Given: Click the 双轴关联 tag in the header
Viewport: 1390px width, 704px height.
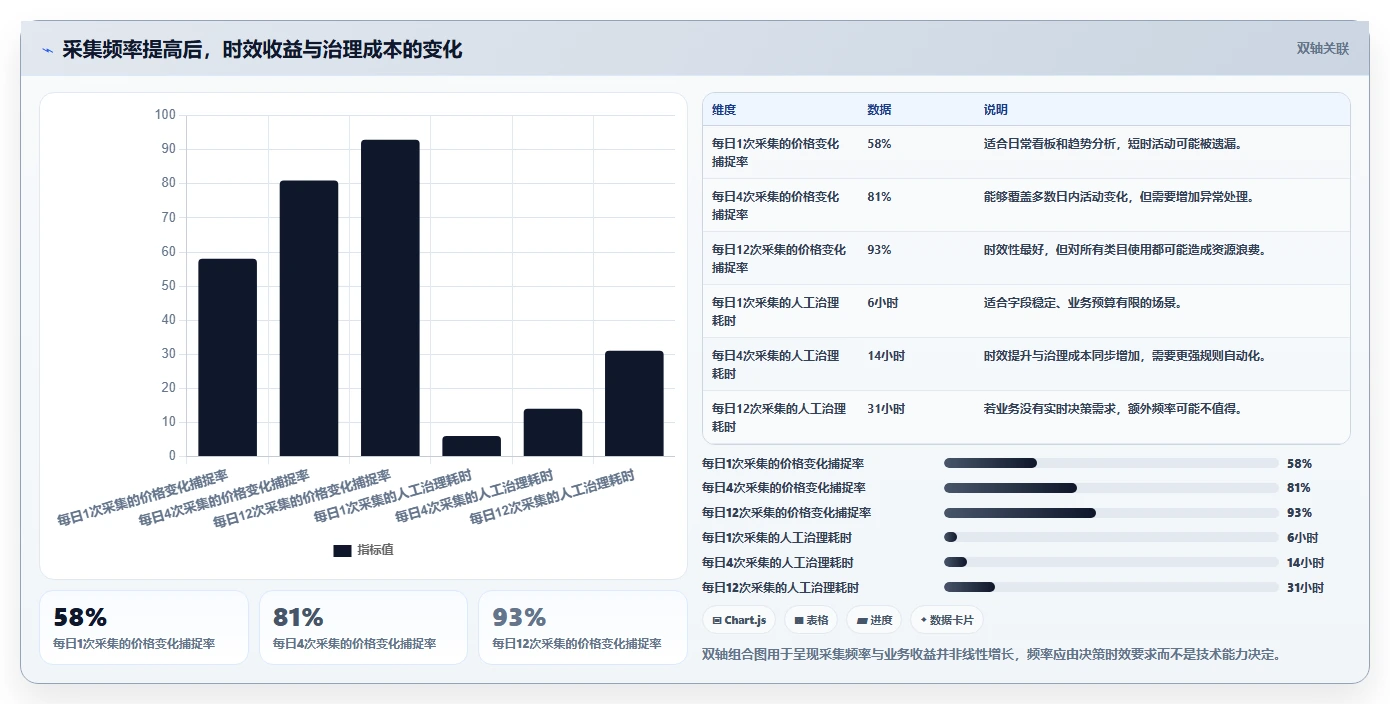Looking at the screenshot, I should click(x=1322, y=49).
